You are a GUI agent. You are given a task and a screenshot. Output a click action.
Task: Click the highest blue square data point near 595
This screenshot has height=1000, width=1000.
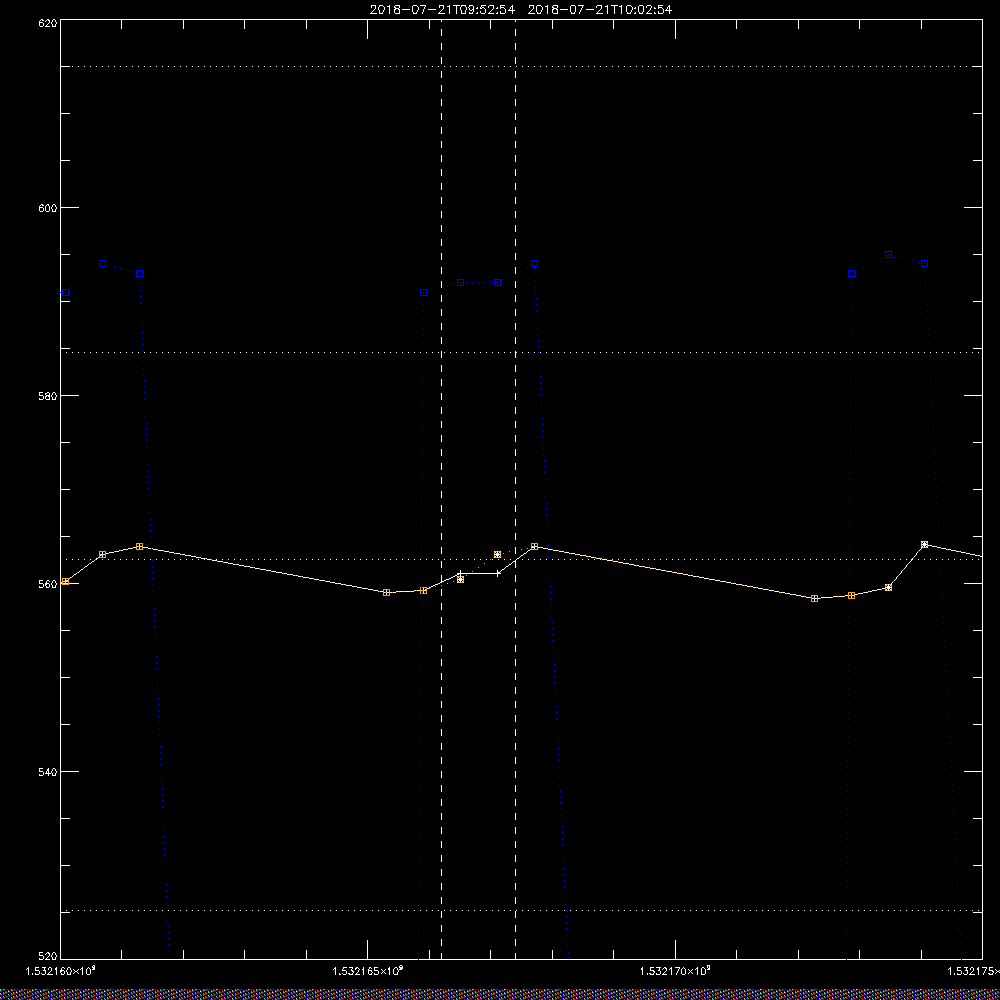pos(888,254)
